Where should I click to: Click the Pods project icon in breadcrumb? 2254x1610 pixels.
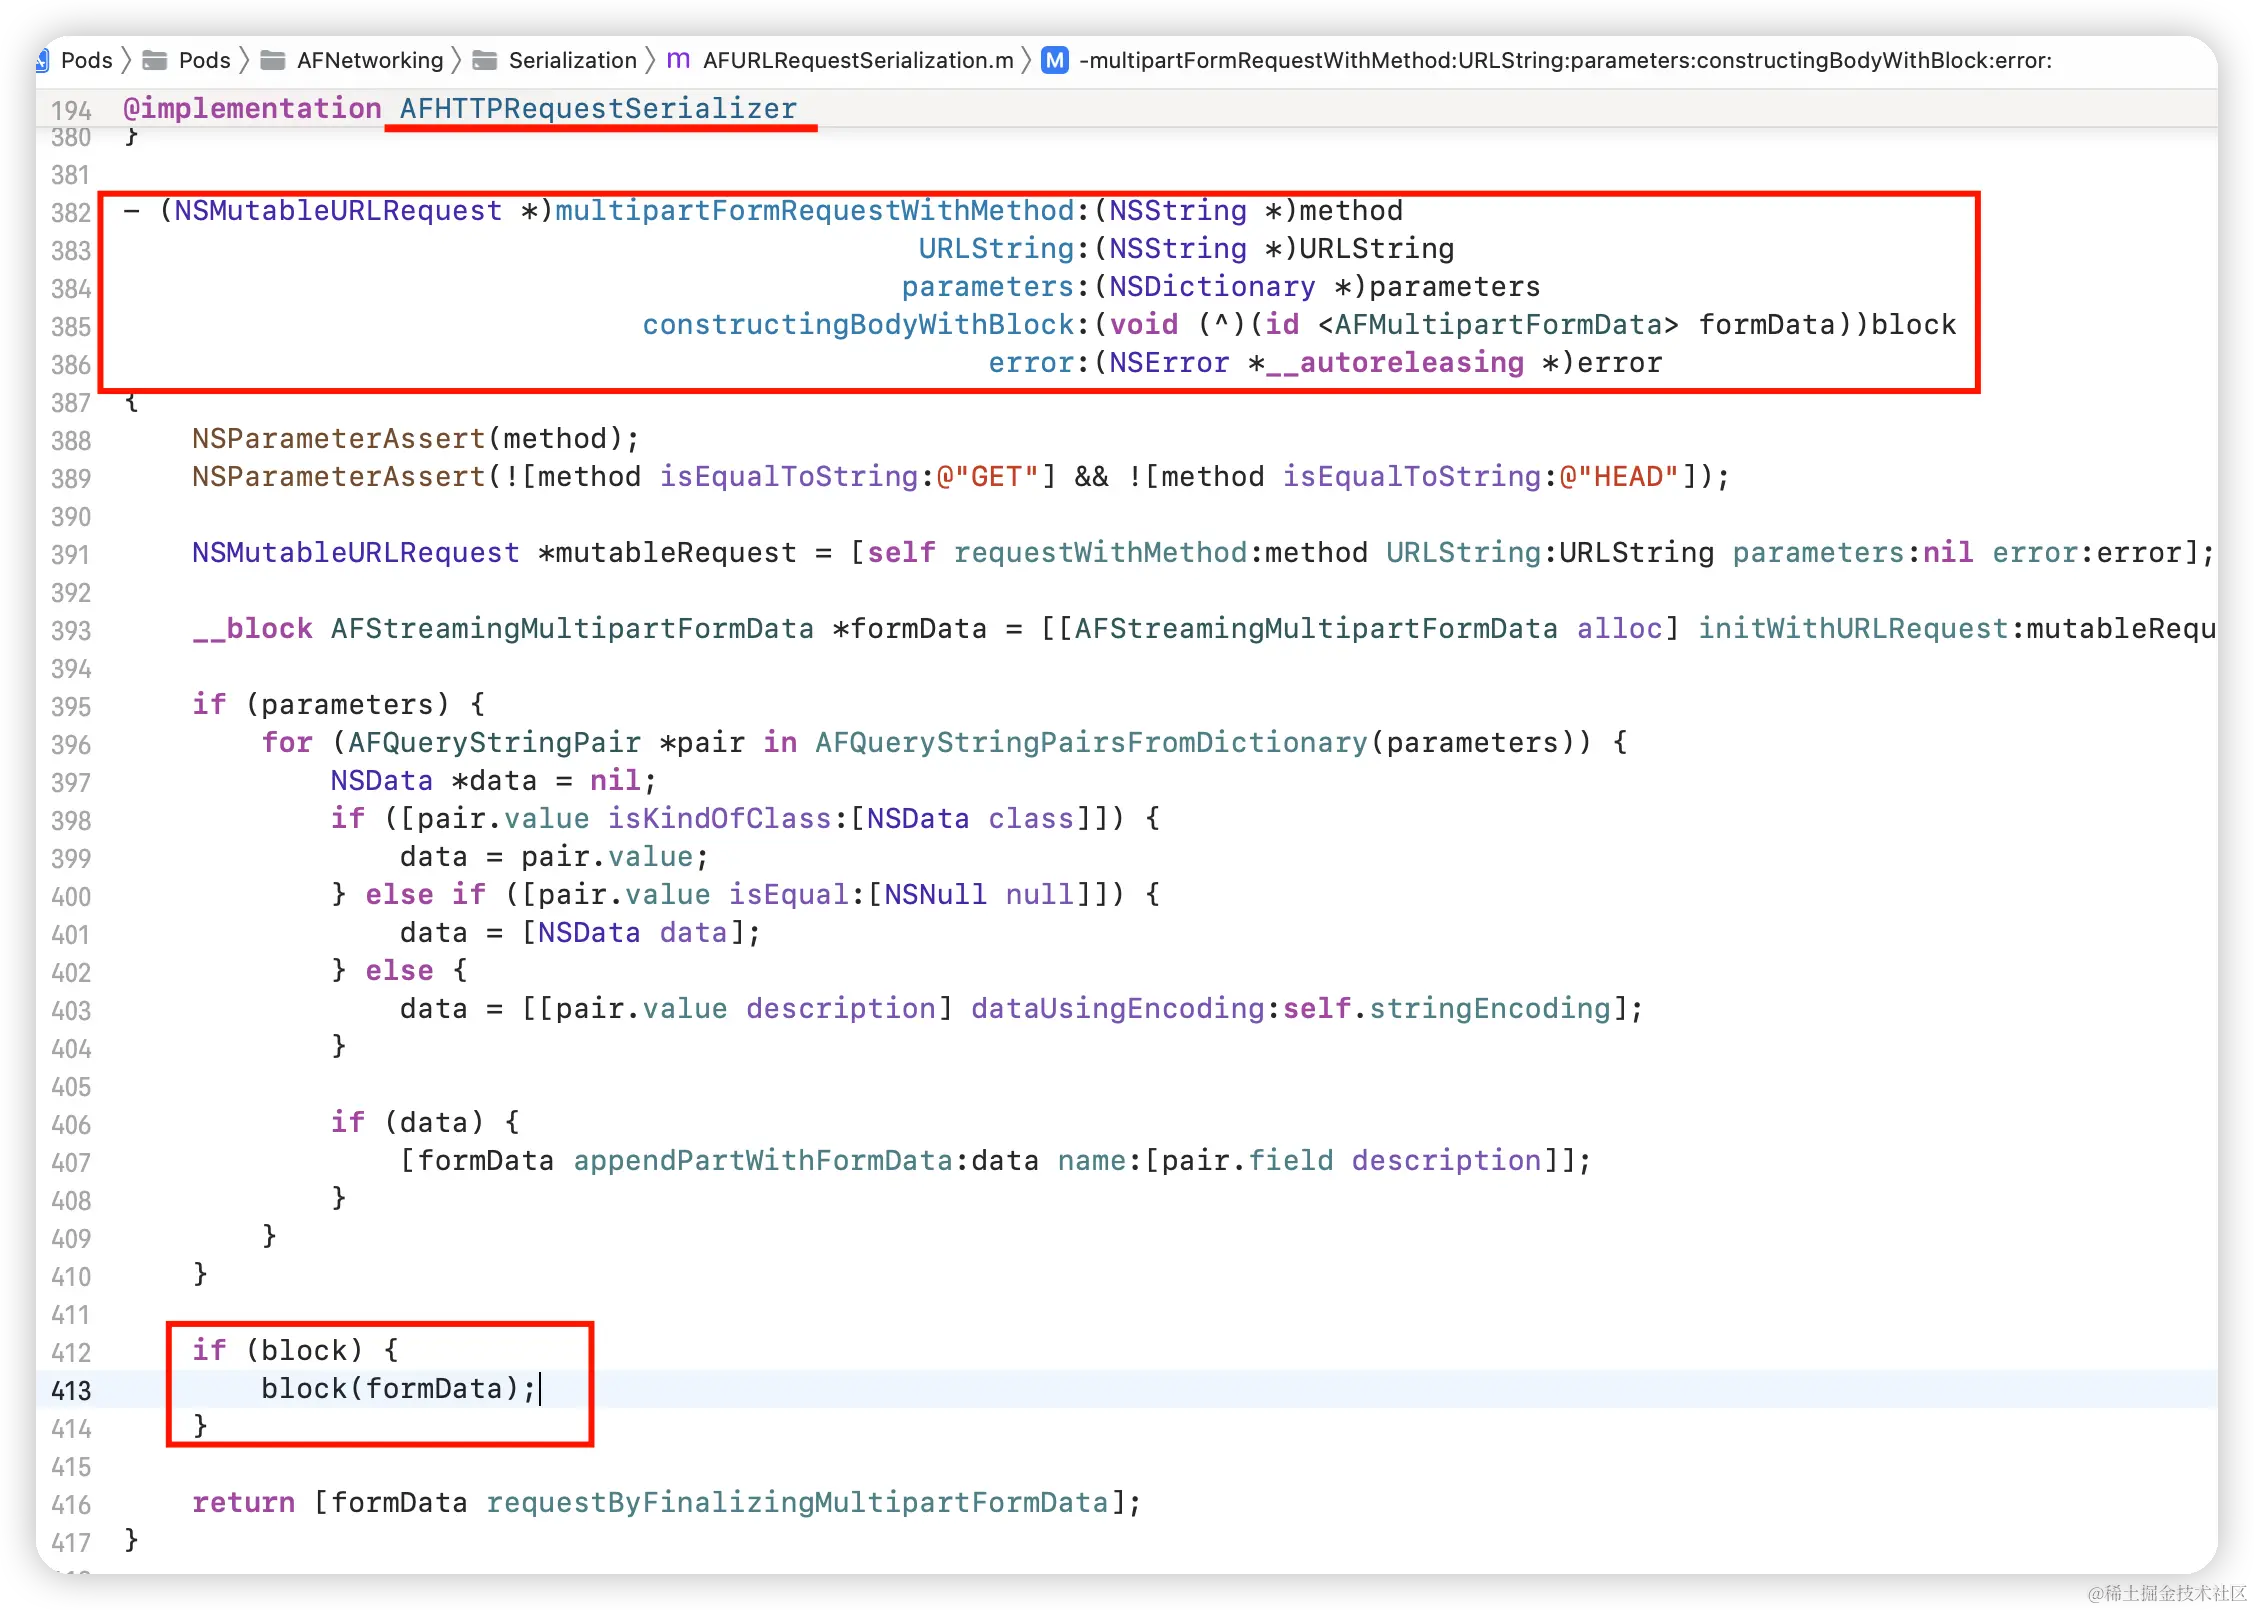click(x=42, y=61)
